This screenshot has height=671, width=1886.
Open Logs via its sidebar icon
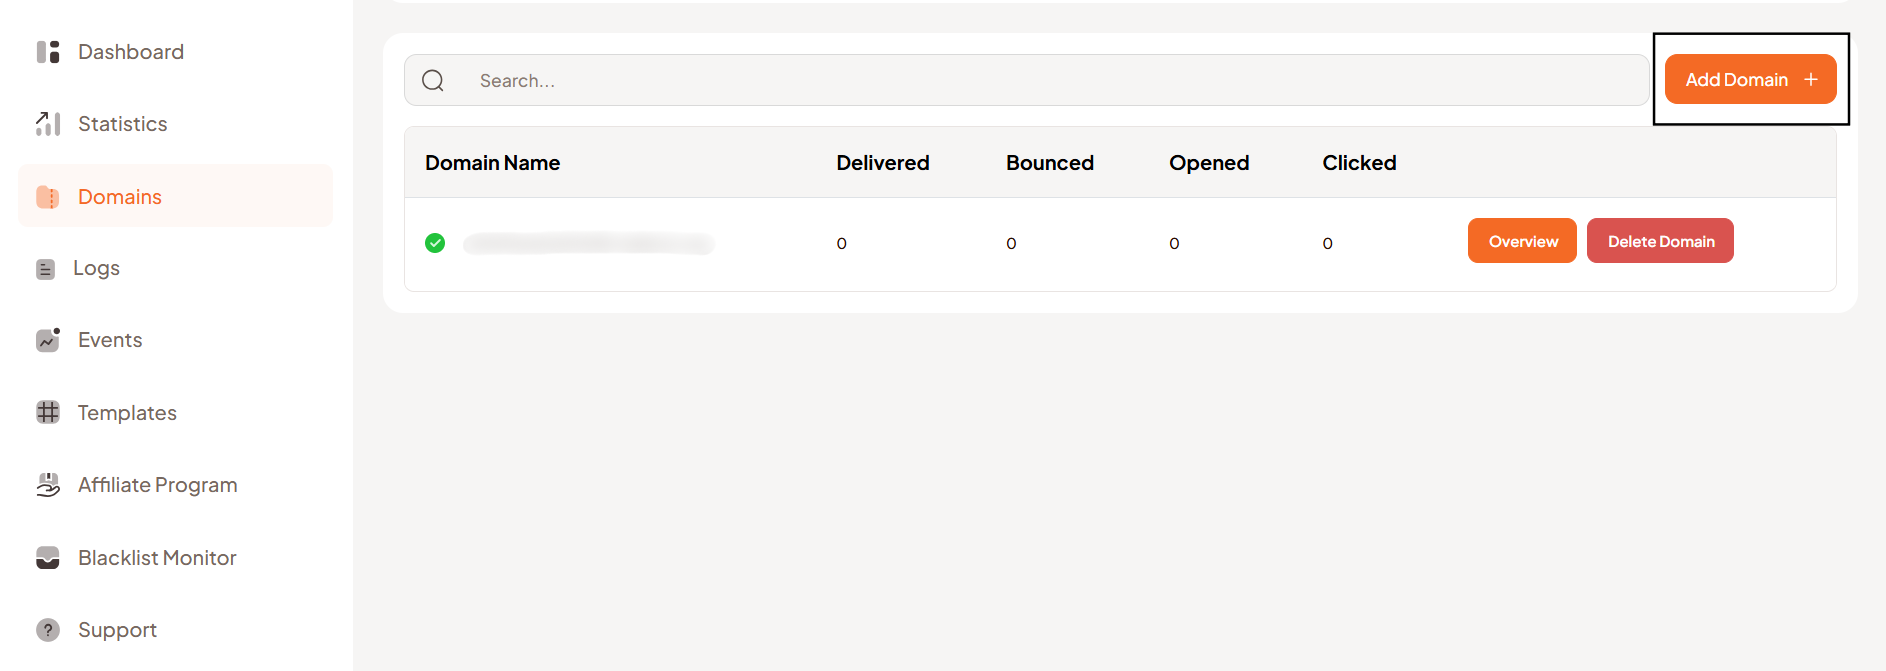[x=47, y=268]
